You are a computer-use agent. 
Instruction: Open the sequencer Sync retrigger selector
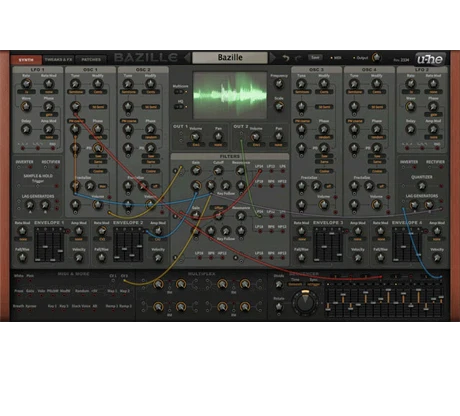coord(314,285)
